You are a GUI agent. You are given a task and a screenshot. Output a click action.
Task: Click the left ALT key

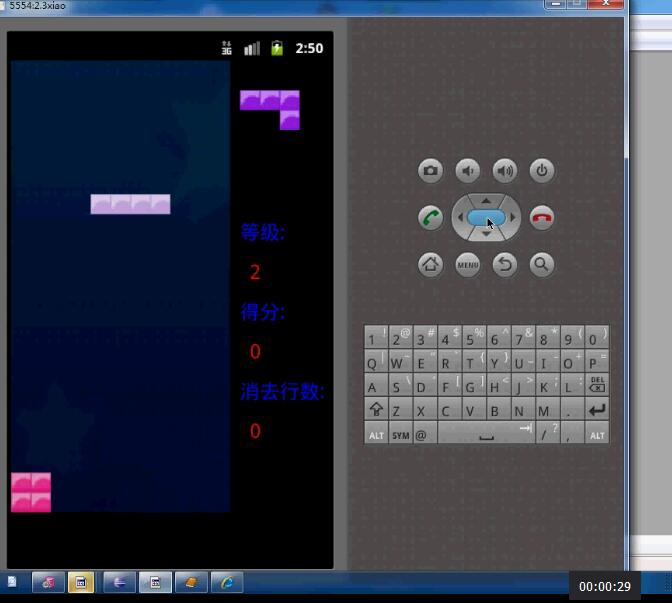point(376,434)
